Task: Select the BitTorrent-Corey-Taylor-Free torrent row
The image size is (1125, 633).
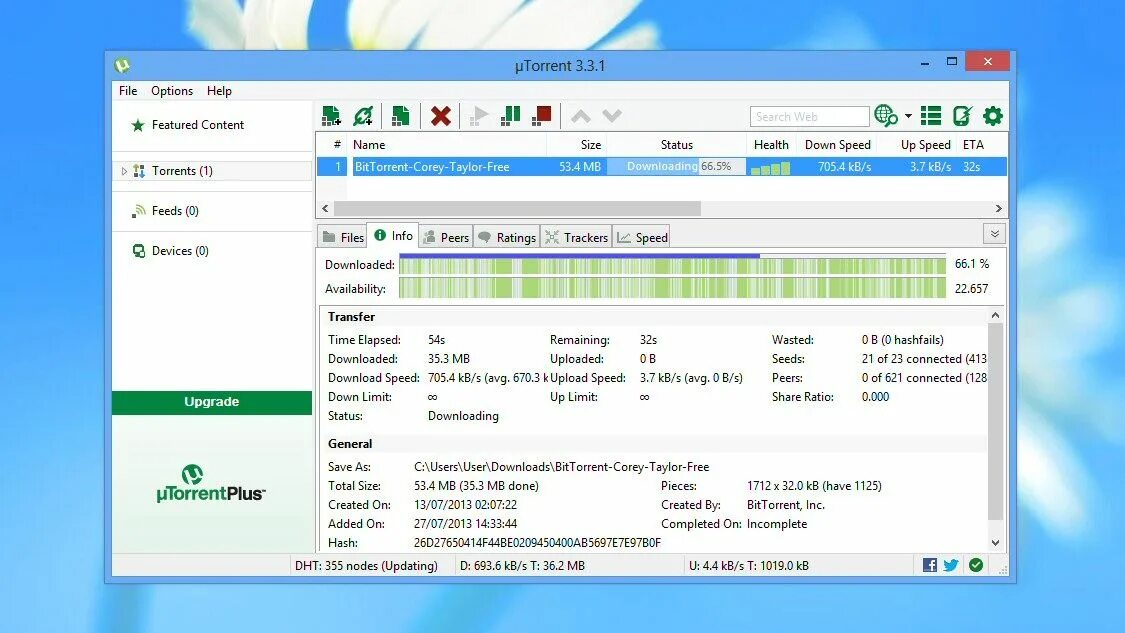Action: (662, 167)
